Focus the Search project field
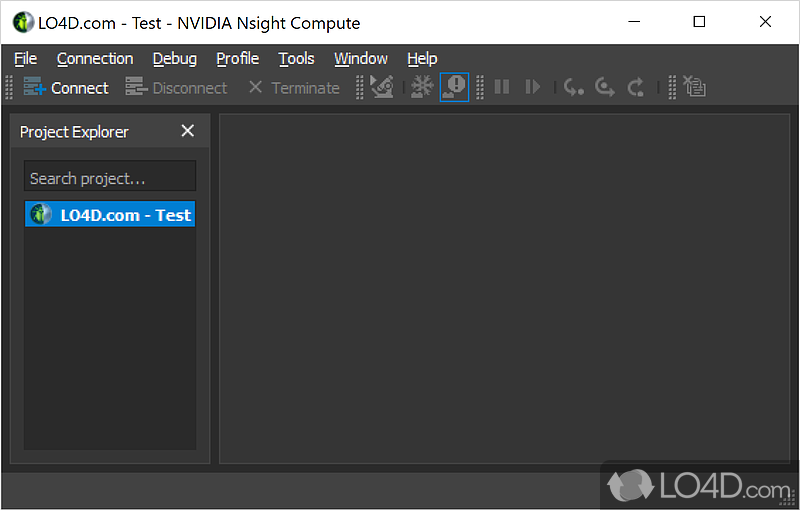The height and width of the screenshot is (510, 800). pos(110,176)
